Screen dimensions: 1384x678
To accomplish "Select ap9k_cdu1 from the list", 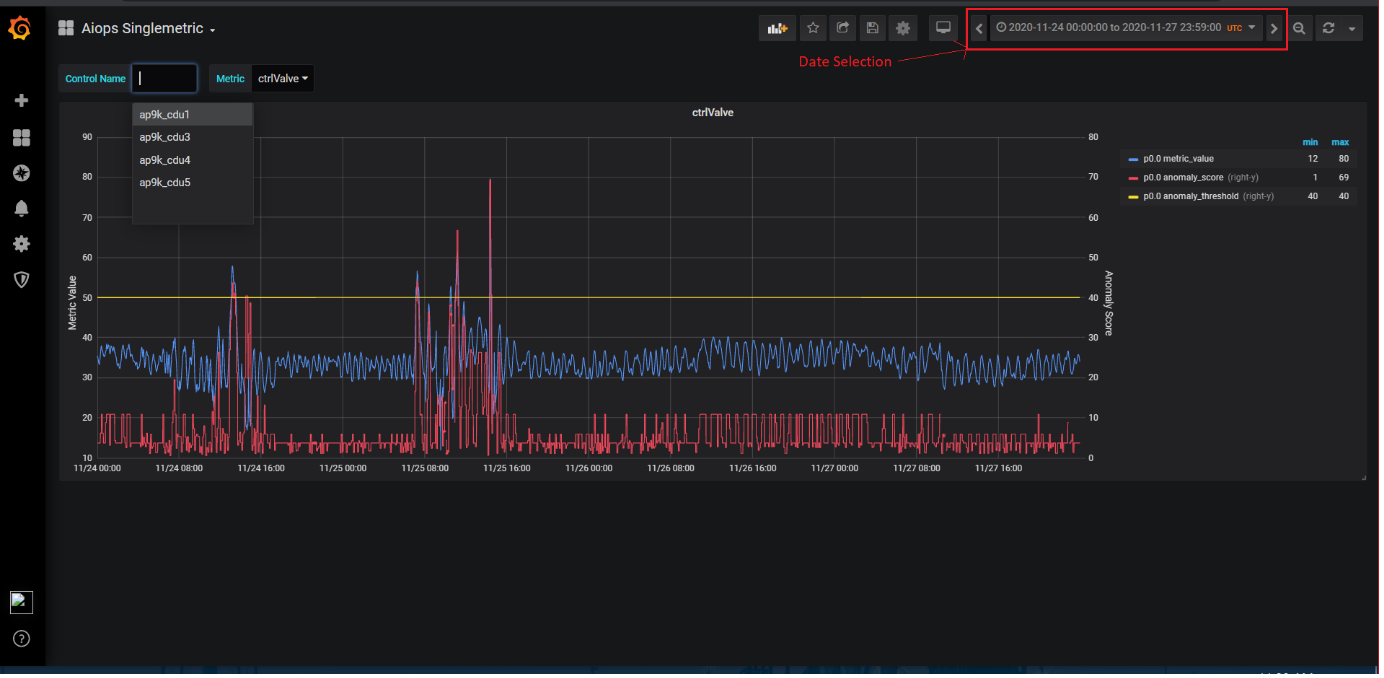I will pos(192,115).
